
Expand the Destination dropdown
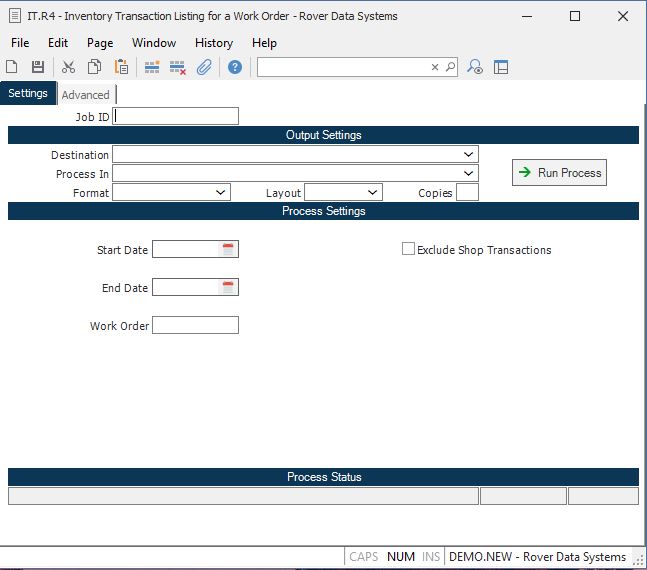coord(469,155)
